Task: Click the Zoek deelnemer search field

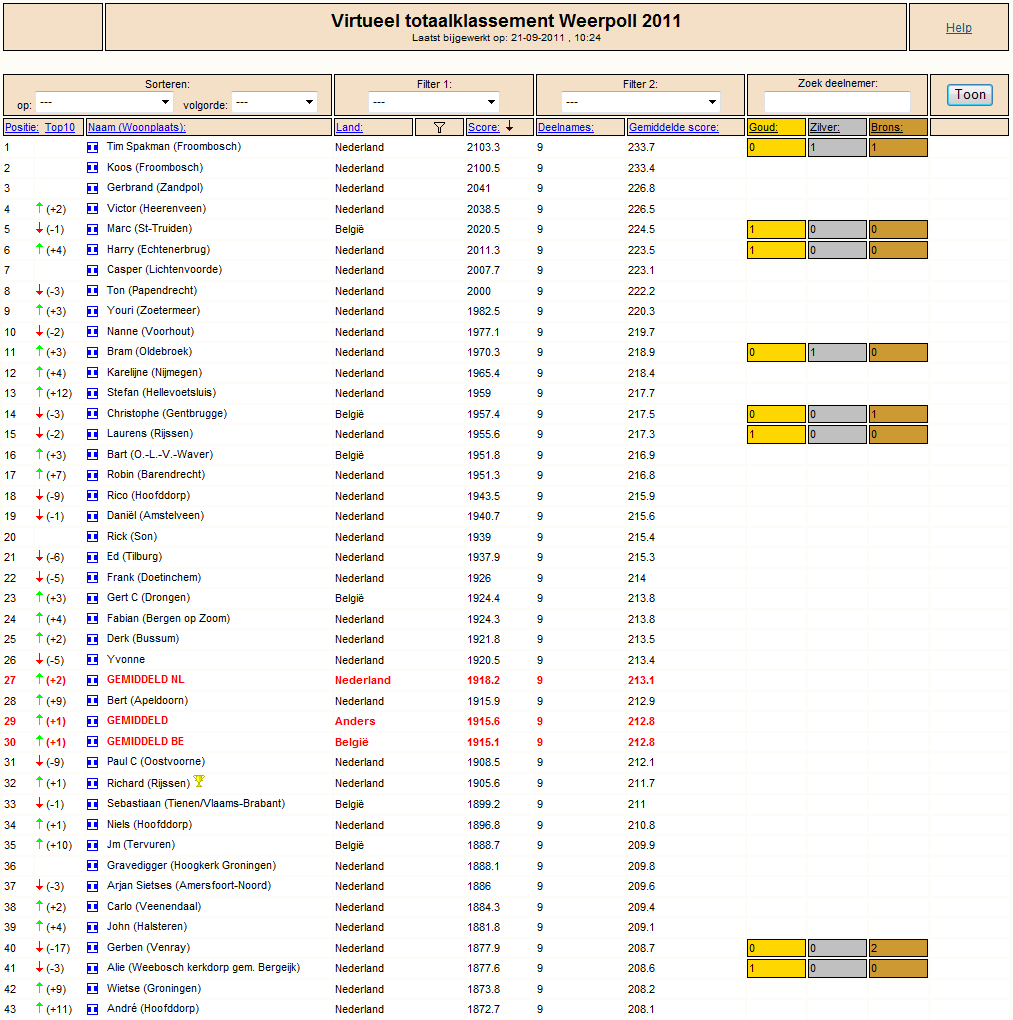Action: click(x=837, y=101)
